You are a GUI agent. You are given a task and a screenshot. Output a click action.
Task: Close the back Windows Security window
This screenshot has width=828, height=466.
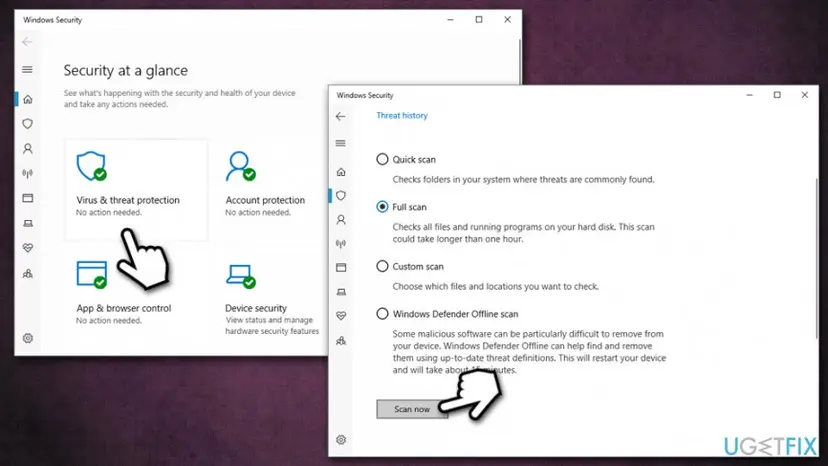click(x=507, y=20)
